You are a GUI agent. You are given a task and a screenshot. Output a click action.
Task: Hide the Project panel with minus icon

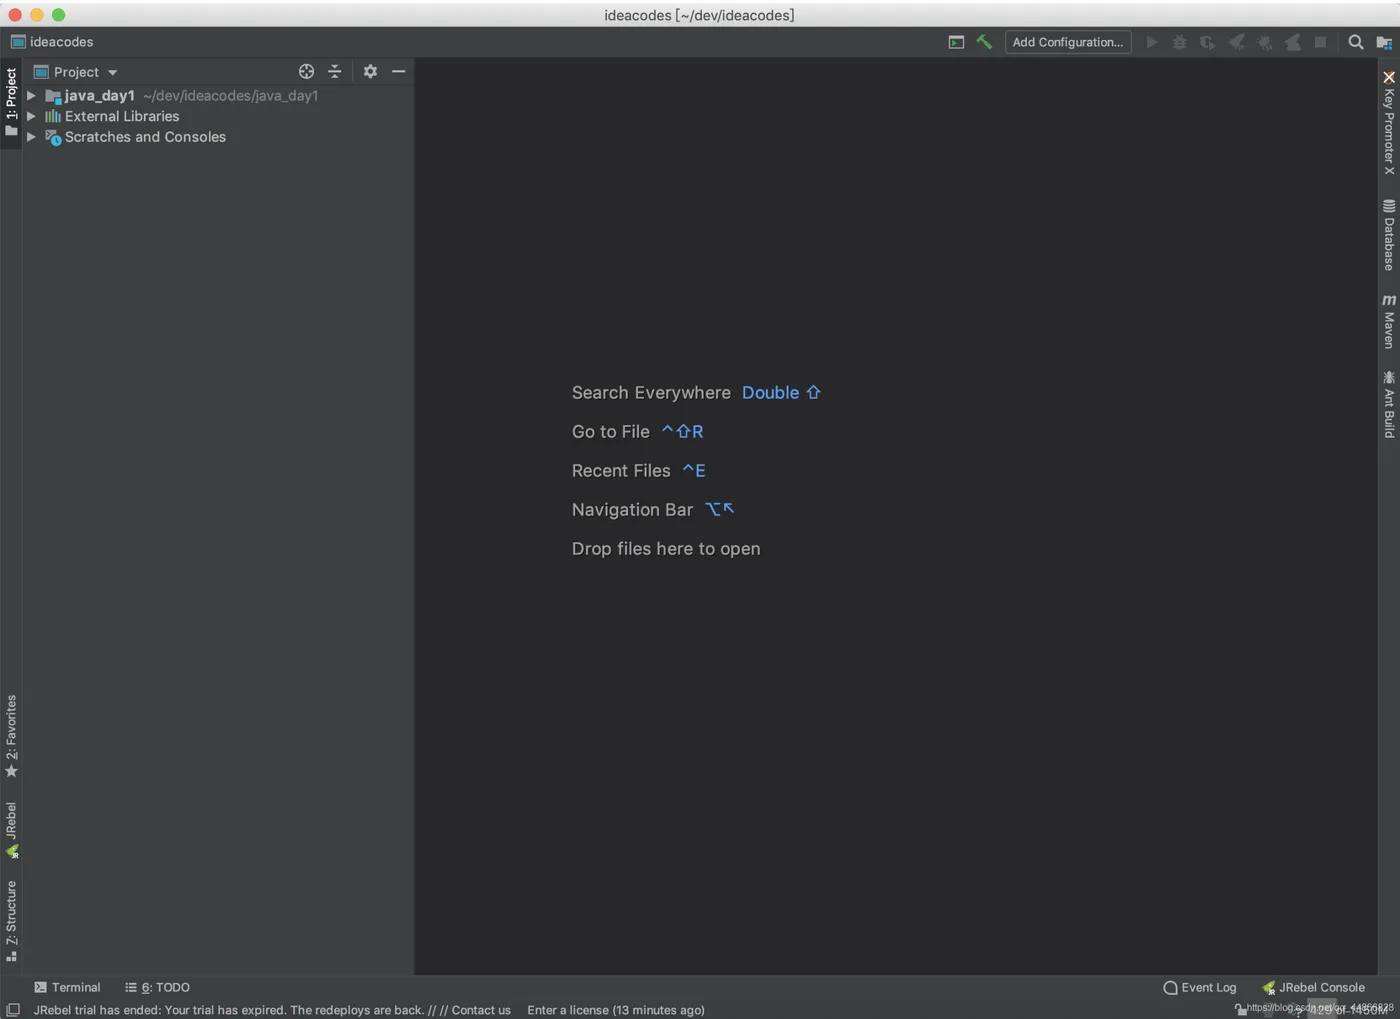(398, 71)
